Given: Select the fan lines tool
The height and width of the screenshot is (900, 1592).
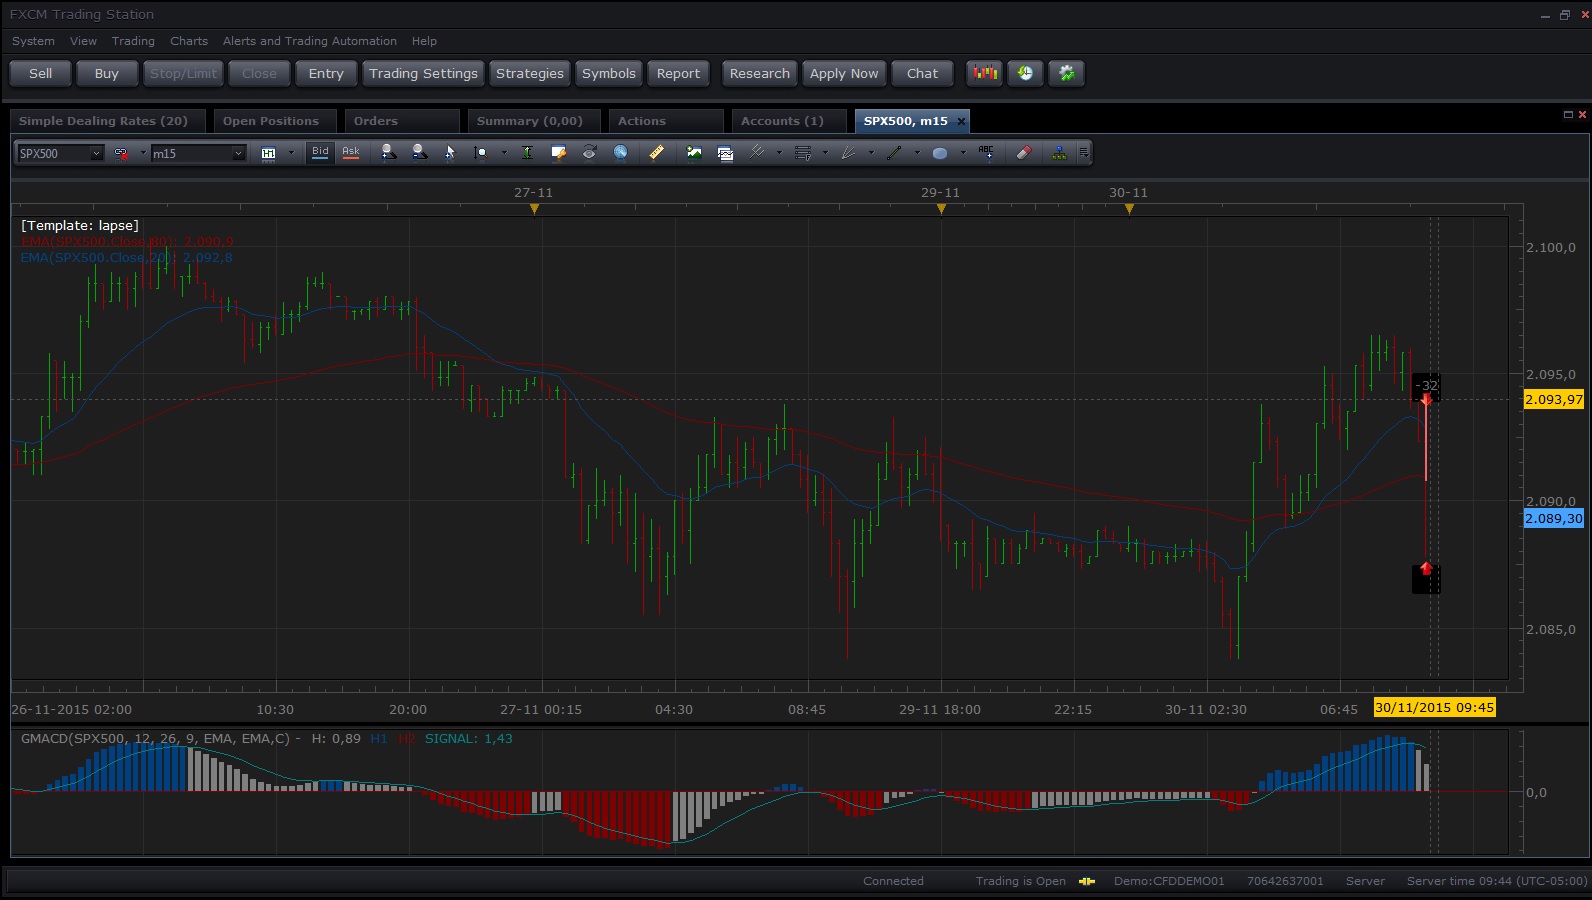Looking at the screenshot, I should (848, 152).
